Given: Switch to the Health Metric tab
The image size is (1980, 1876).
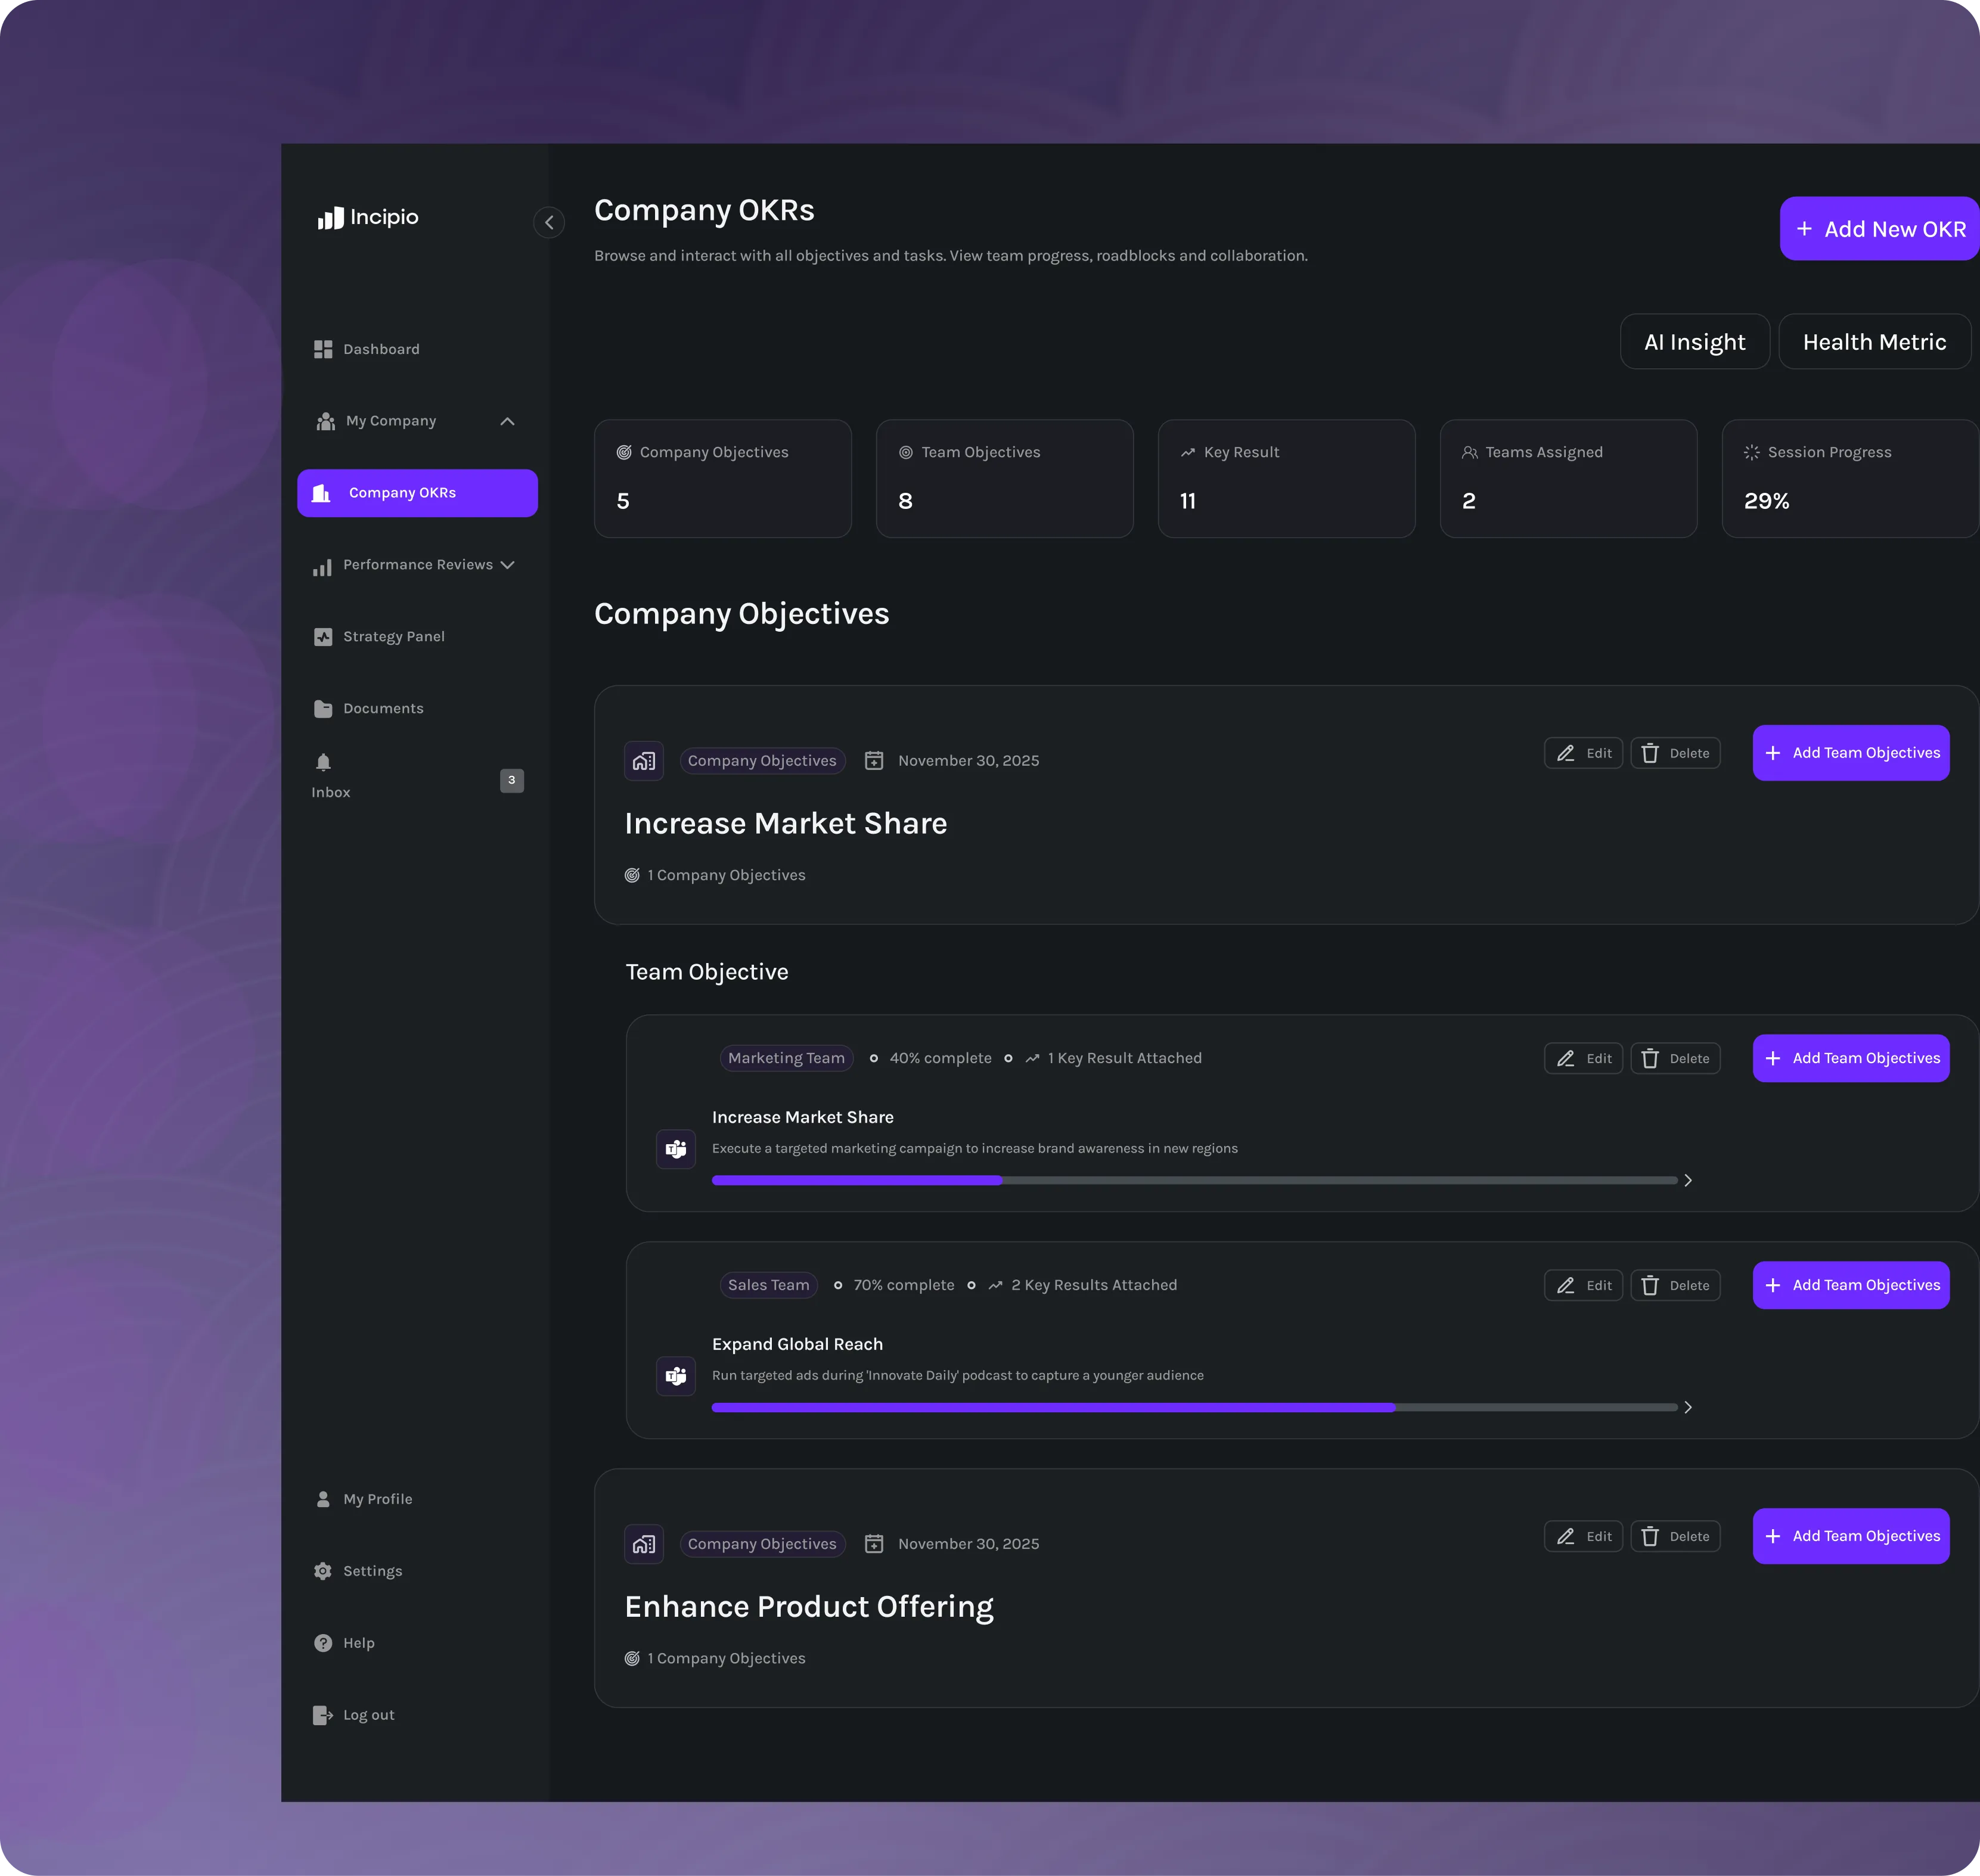Looking at the screenshot, I should tap(1874, 342).
